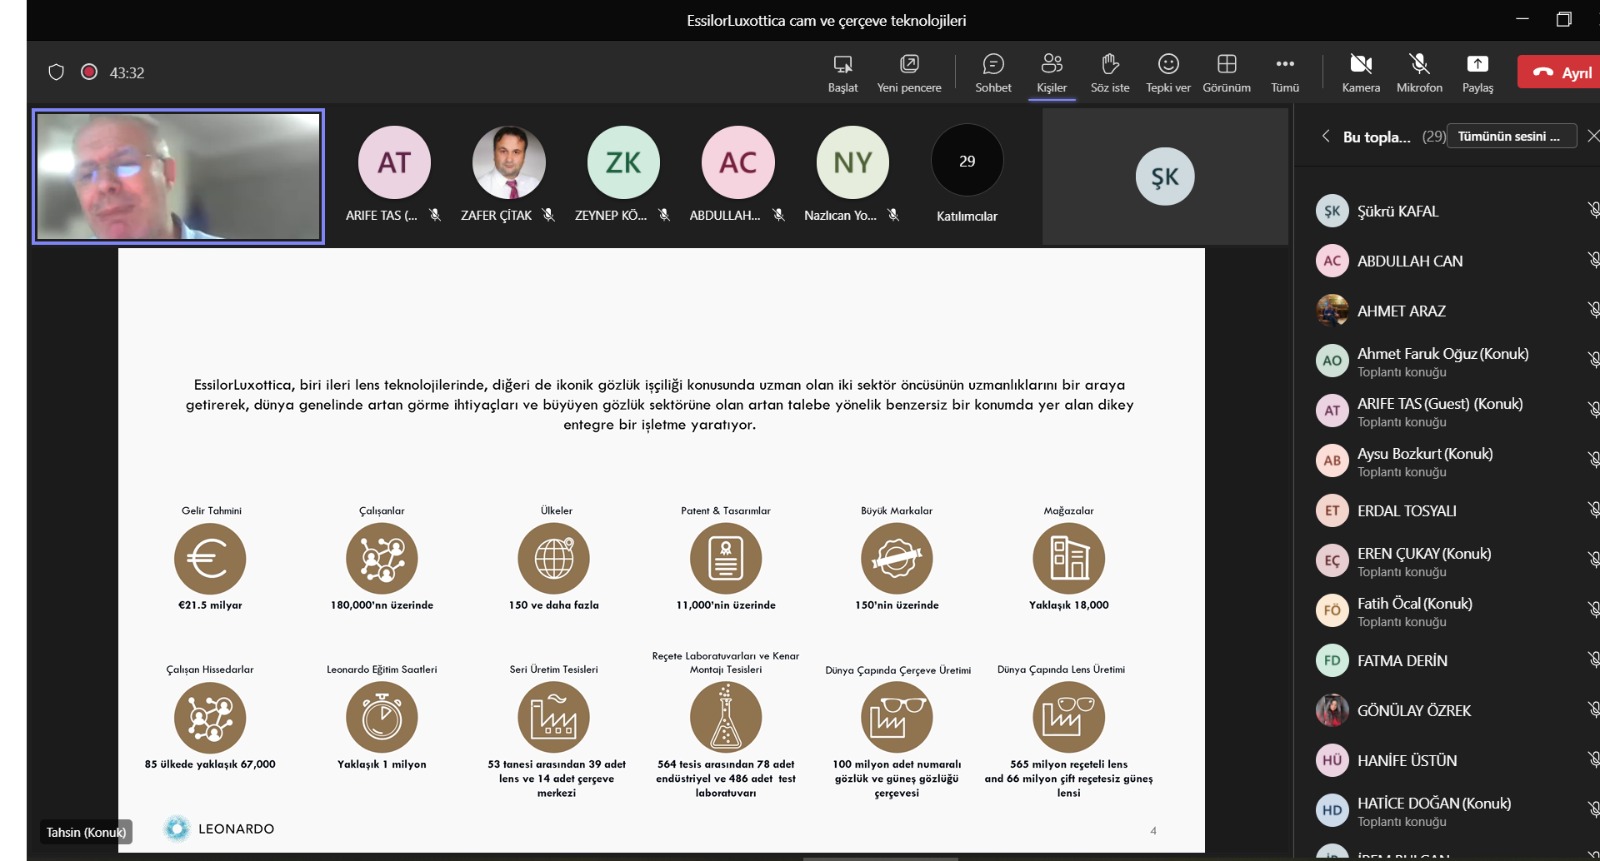The image size is (1600, 861).
Task: Close the participants side panel
Action: (1593, 136)
